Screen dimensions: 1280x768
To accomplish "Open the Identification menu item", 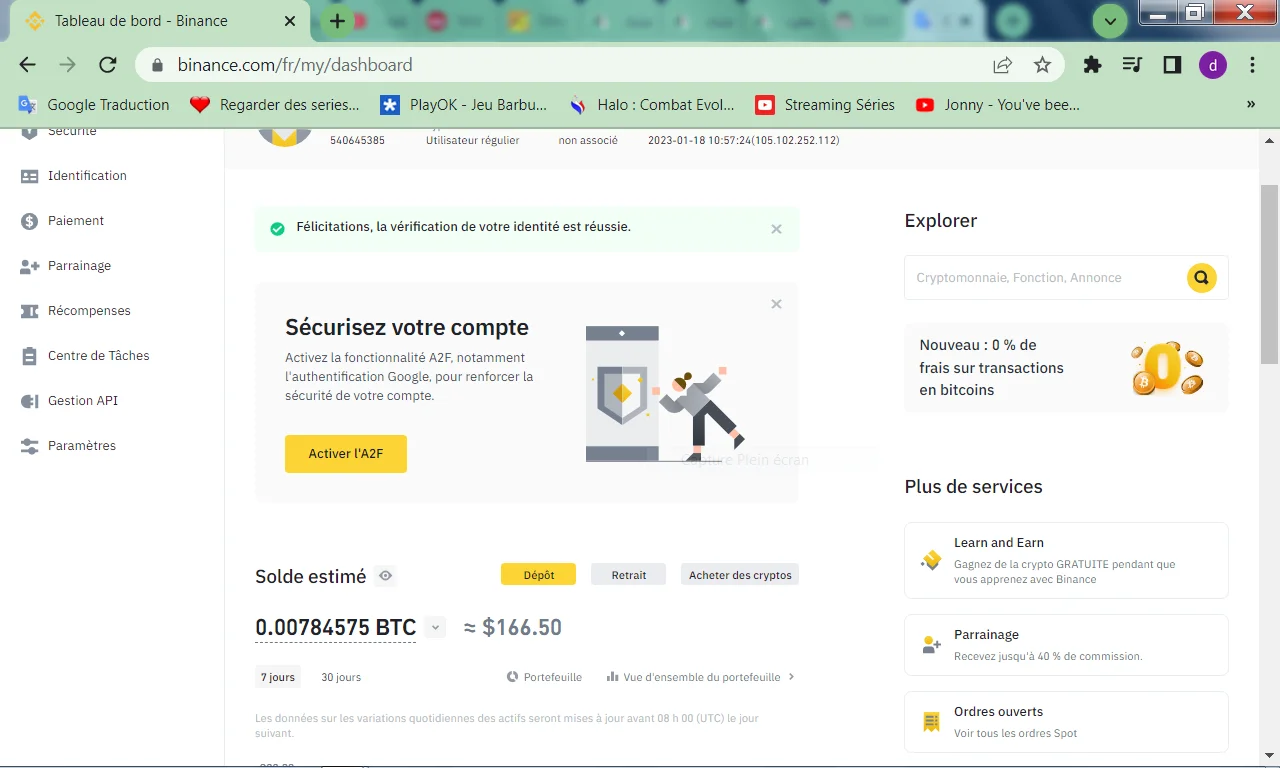I will coord(87,176).
